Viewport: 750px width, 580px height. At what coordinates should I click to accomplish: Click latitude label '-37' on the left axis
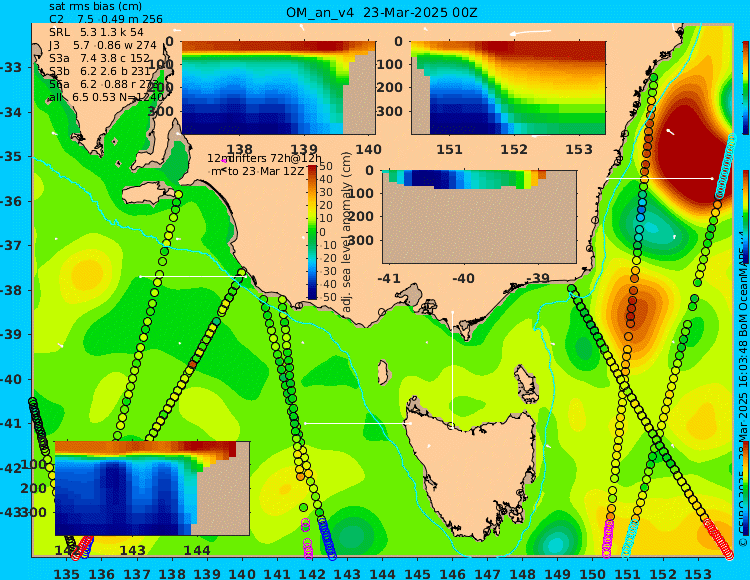coord(11,245)
